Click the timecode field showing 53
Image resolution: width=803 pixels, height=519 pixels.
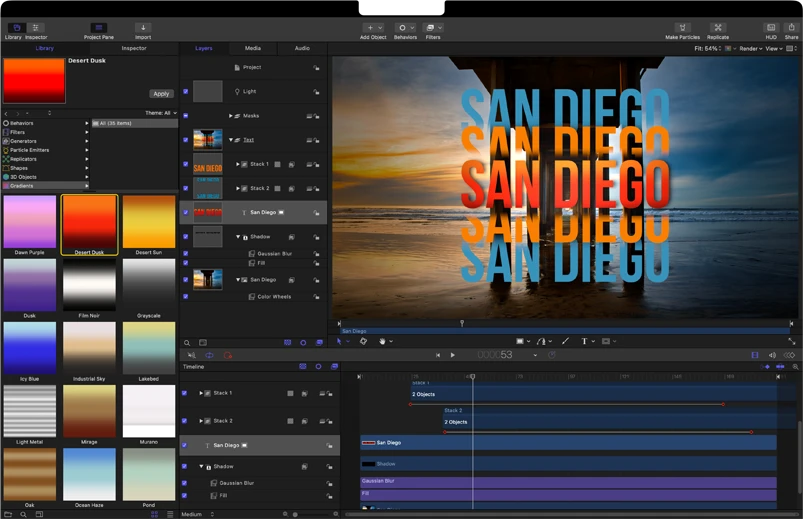(x=495, y=355)
